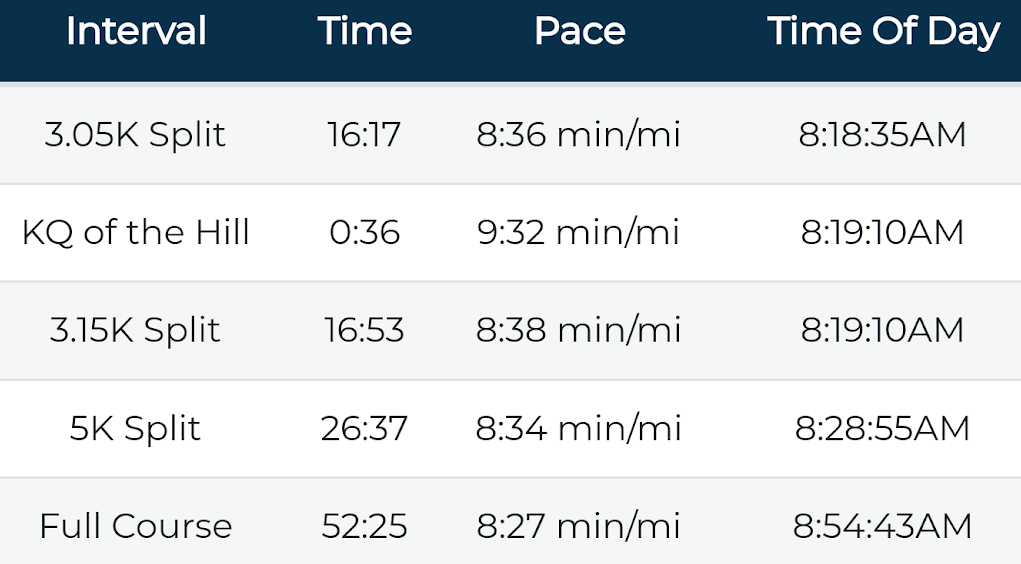Image resolution: width=1021 pixels, height=564 pixels.
Task: Click the Time column header
Action: tap(365, 32)
